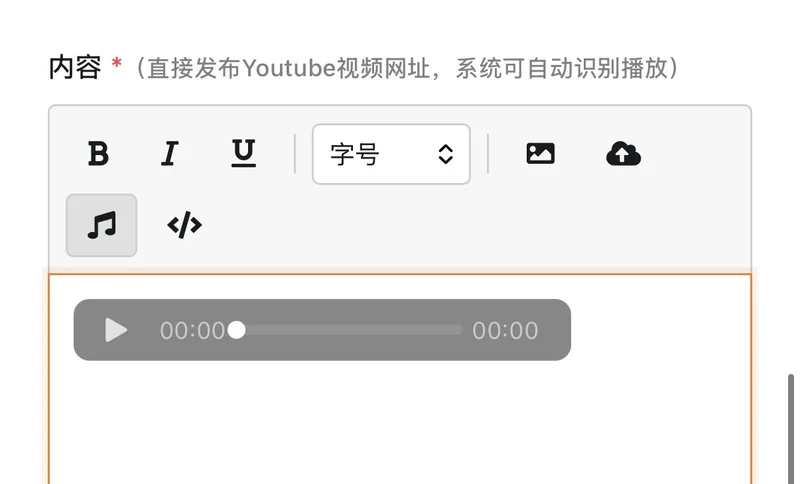The image size is (800, 484).
Task: Open the cloud upload tool
Action: point(623,154)
